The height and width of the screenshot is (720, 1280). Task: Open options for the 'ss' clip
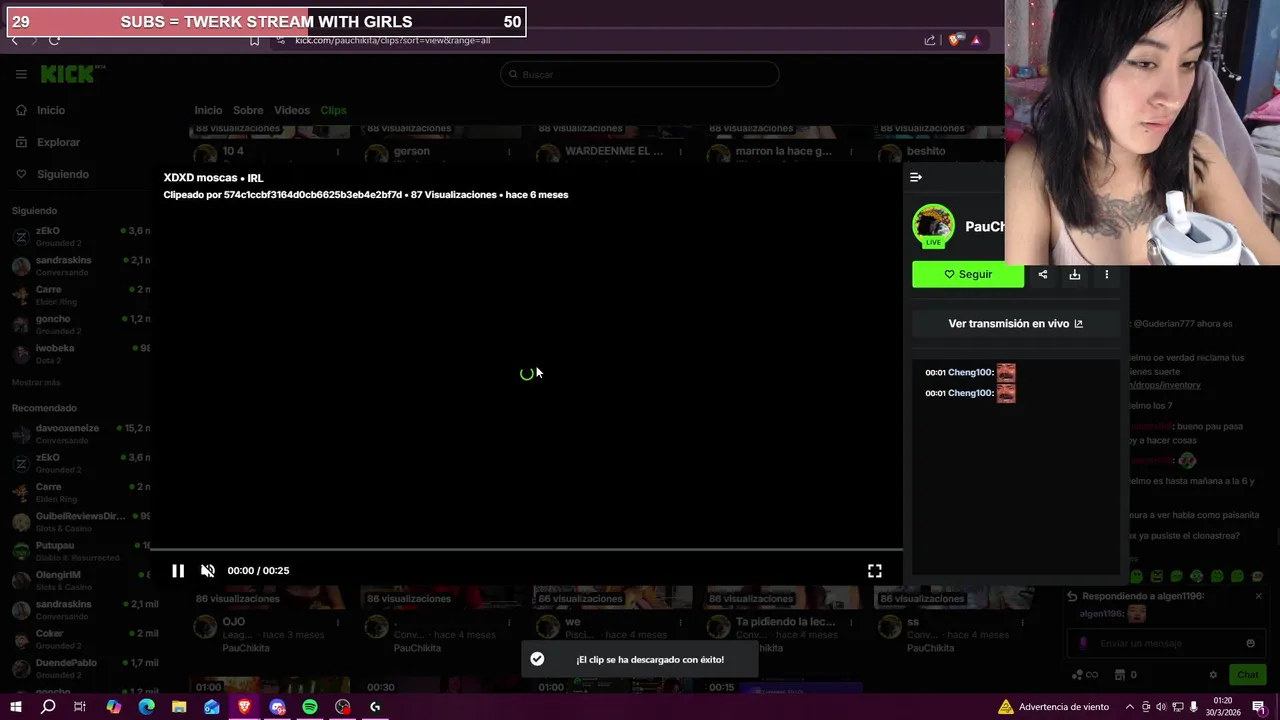[1023, 622]
